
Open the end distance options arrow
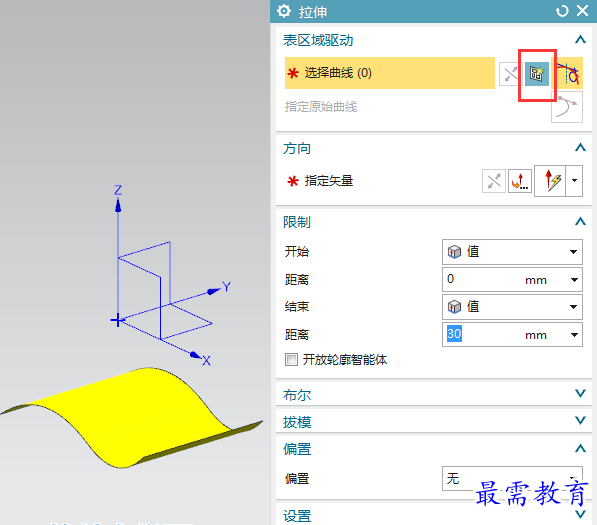pyautogui.click(x=574, y=335)
